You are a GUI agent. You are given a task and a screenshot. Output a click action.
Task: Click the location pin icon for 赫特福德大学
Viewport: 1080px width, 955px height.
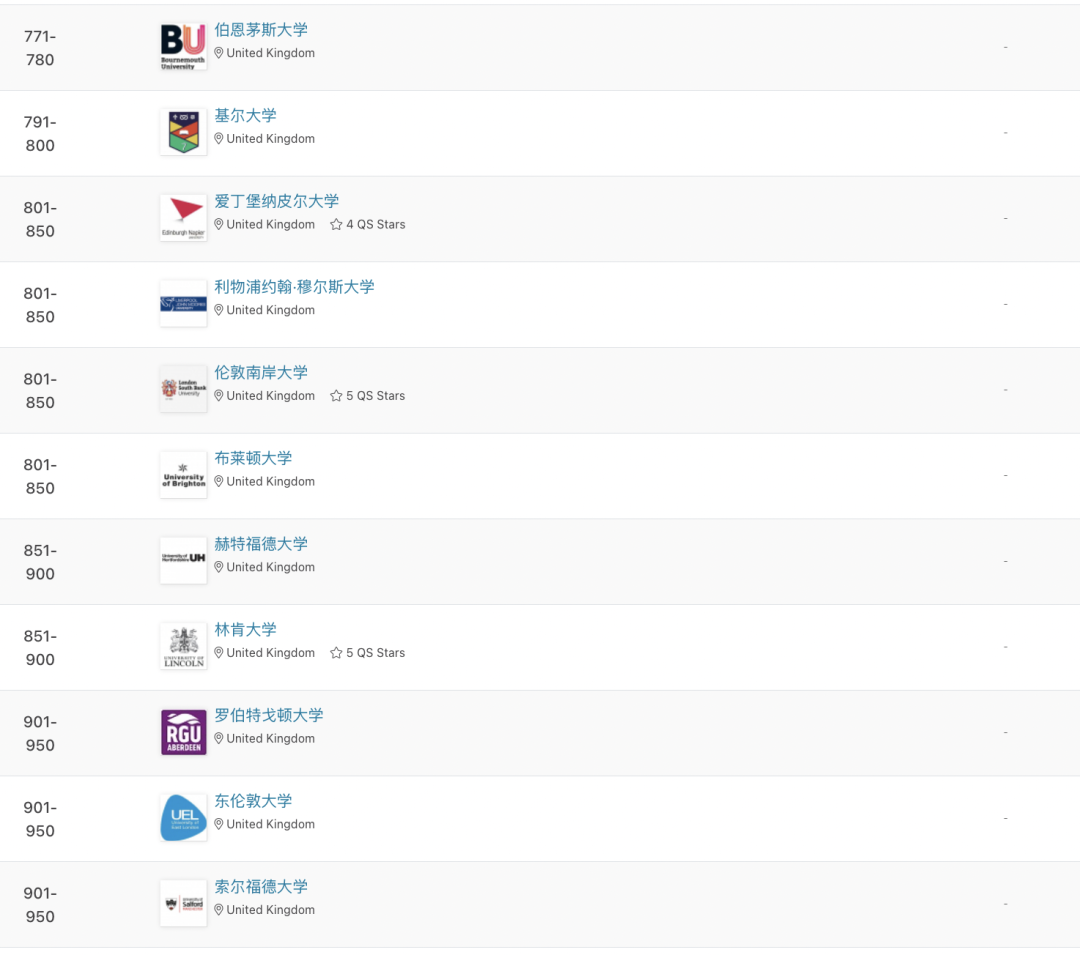(218, 567)
